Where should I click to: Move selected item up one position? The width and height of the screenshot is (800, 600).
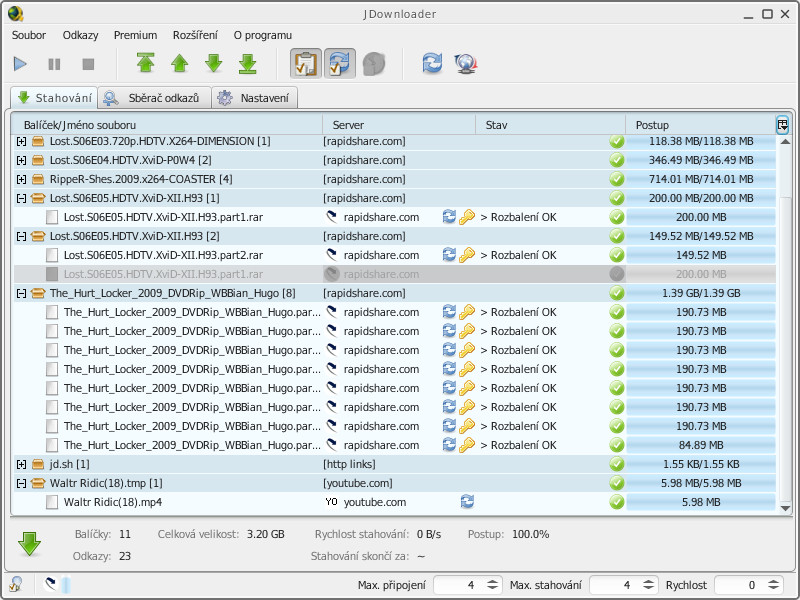[x=180, y=64]
